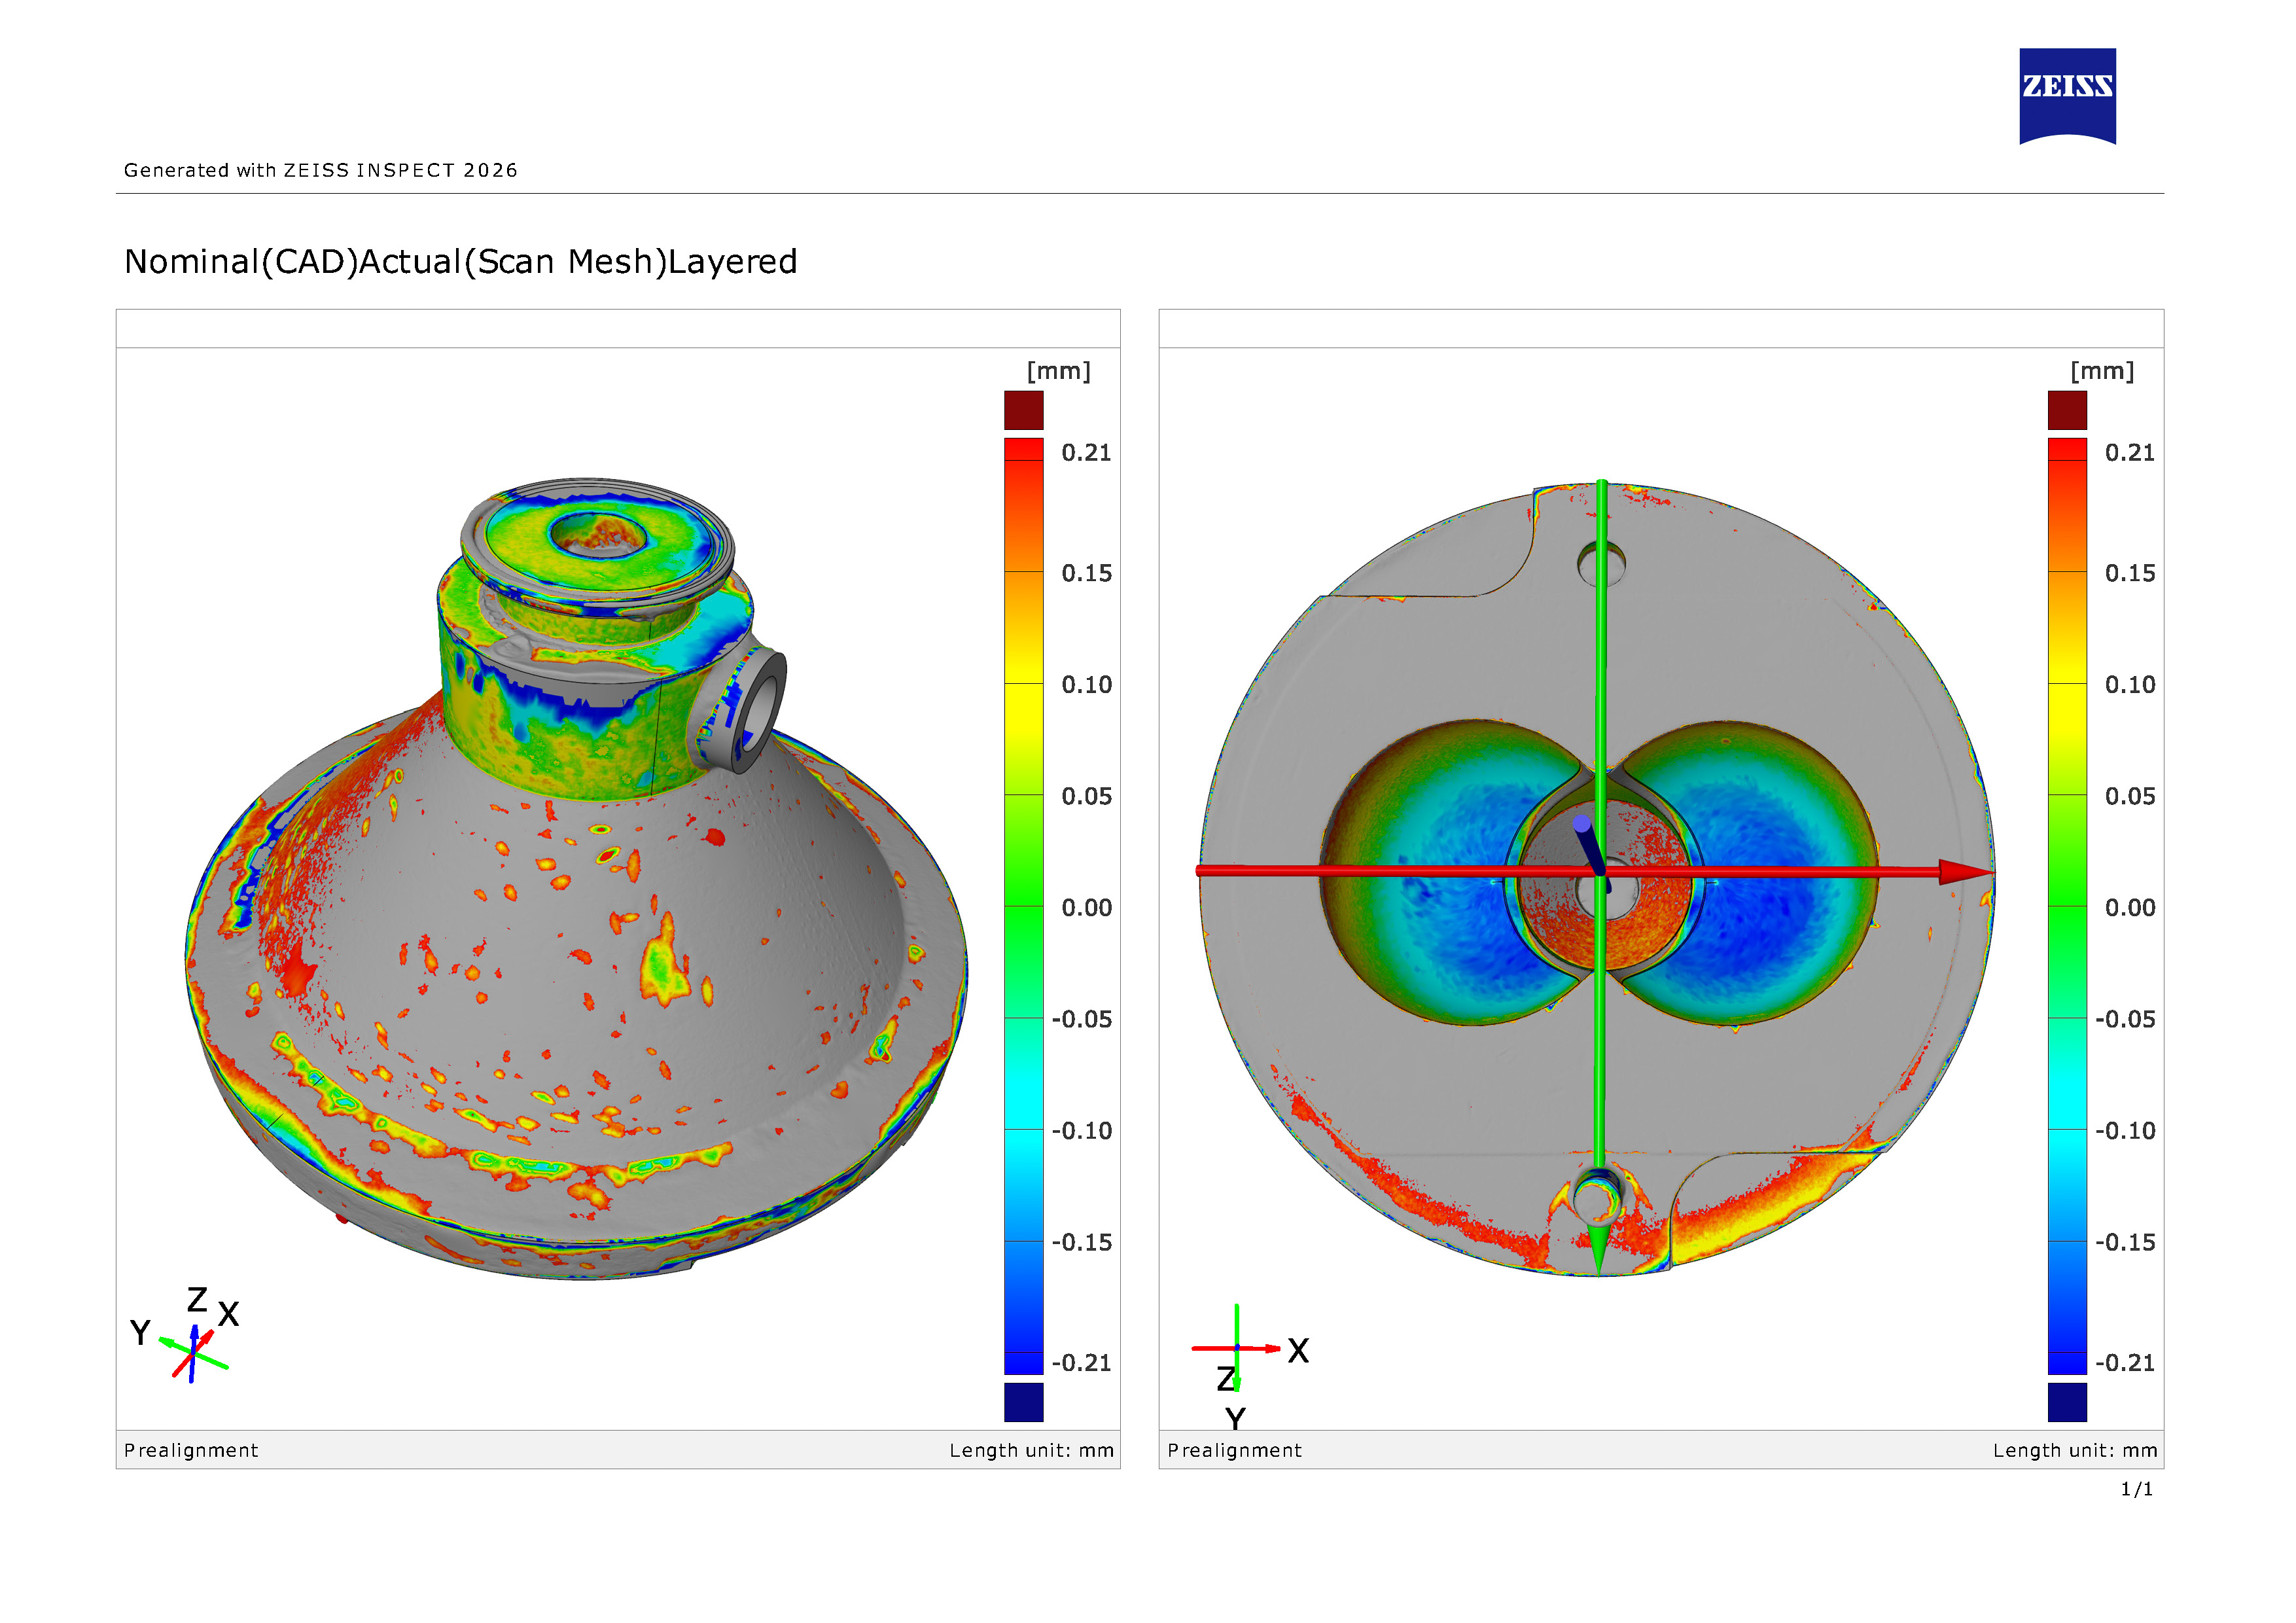2296x1623 pixels.
Task: Click the left blue cavity in the bottom view
Action: (1455, 873)
